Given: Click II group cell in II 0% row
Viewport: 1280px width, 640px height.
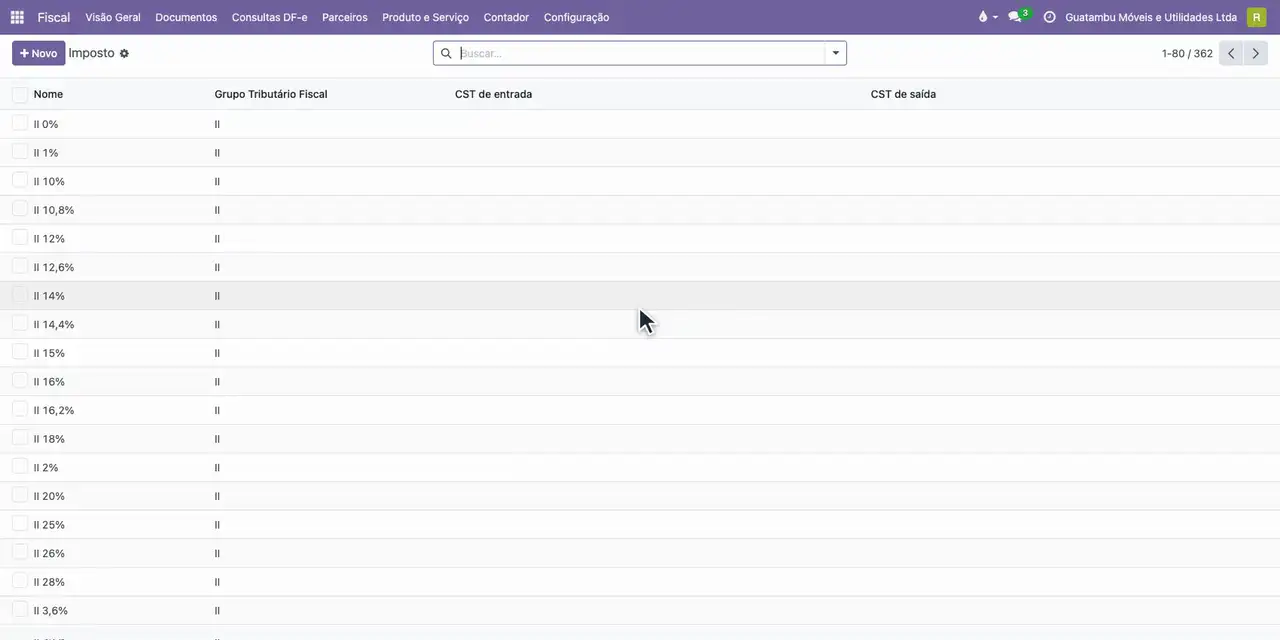Looking at the screenshot, I should click(x=217, y=124).
